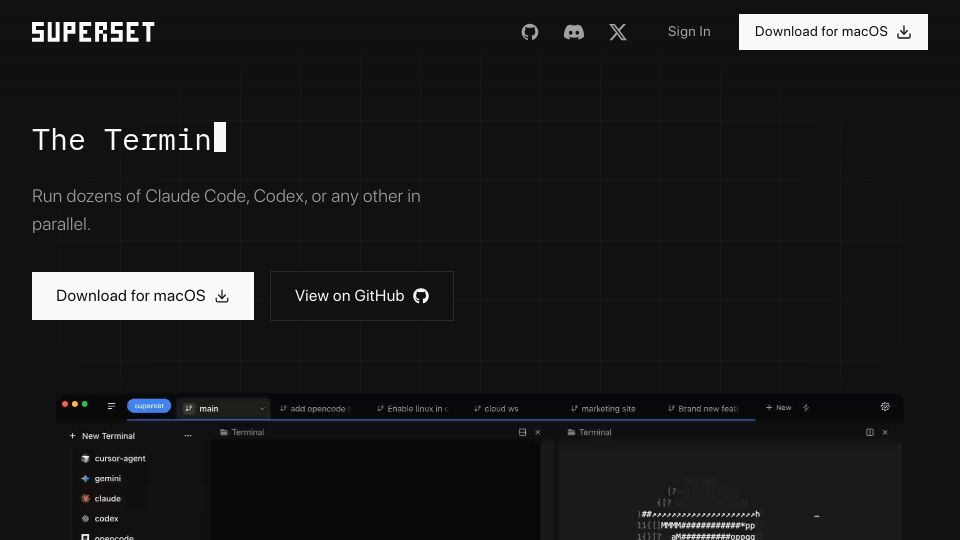Open the three-dots menu beside New Terminal
This screenshot has width=960, height=540.
[188, 436]
